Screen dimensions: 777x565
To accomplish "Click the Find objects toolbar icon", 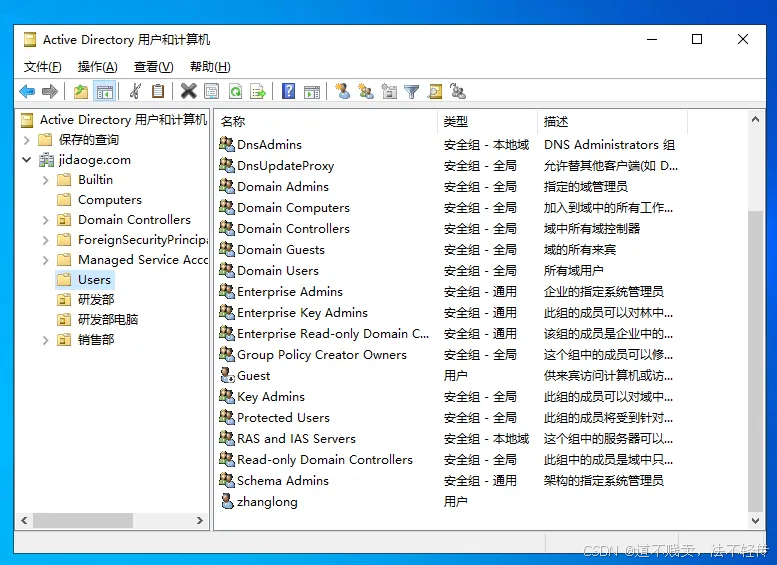I will (x=435, y=91).
